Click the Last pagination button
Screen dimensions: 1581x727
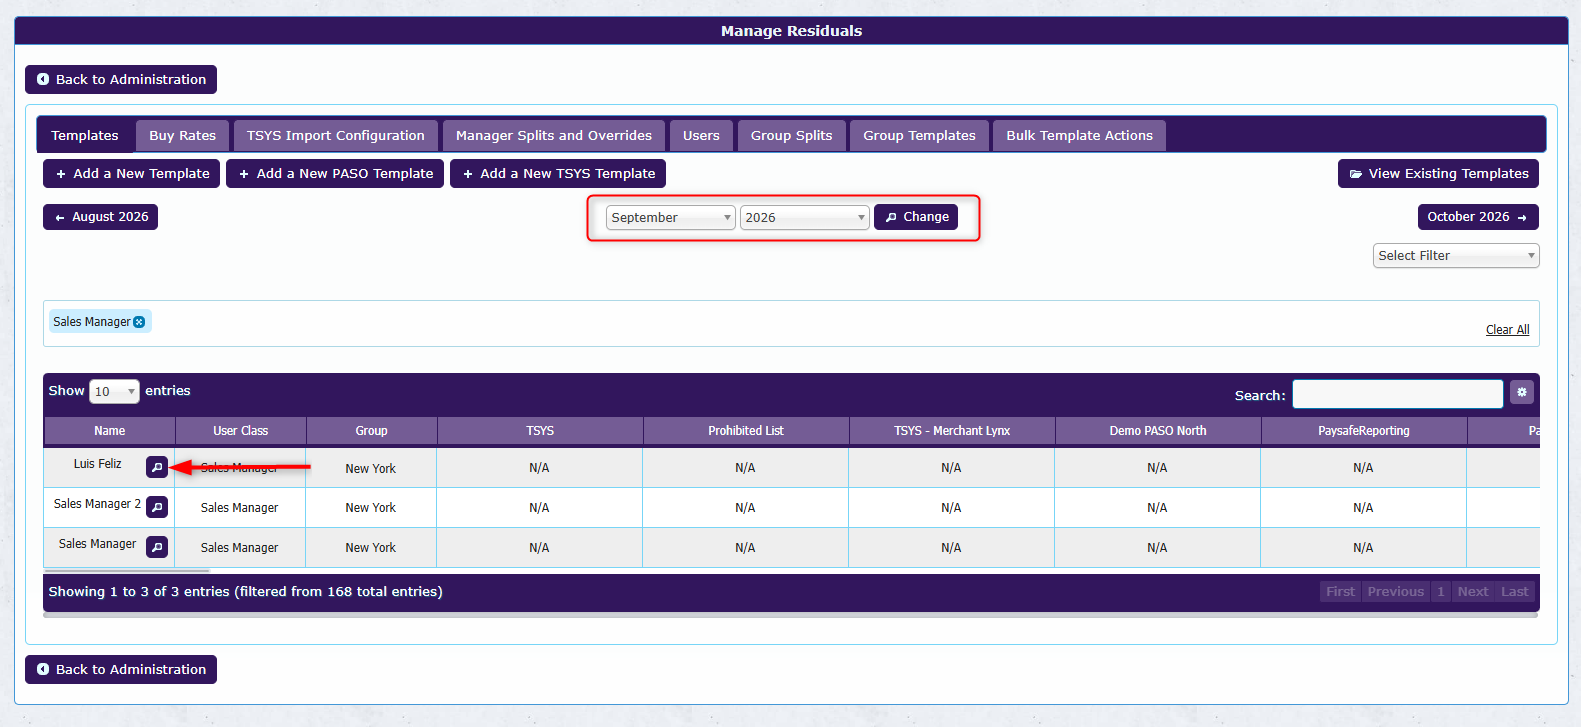point(1515,592)
